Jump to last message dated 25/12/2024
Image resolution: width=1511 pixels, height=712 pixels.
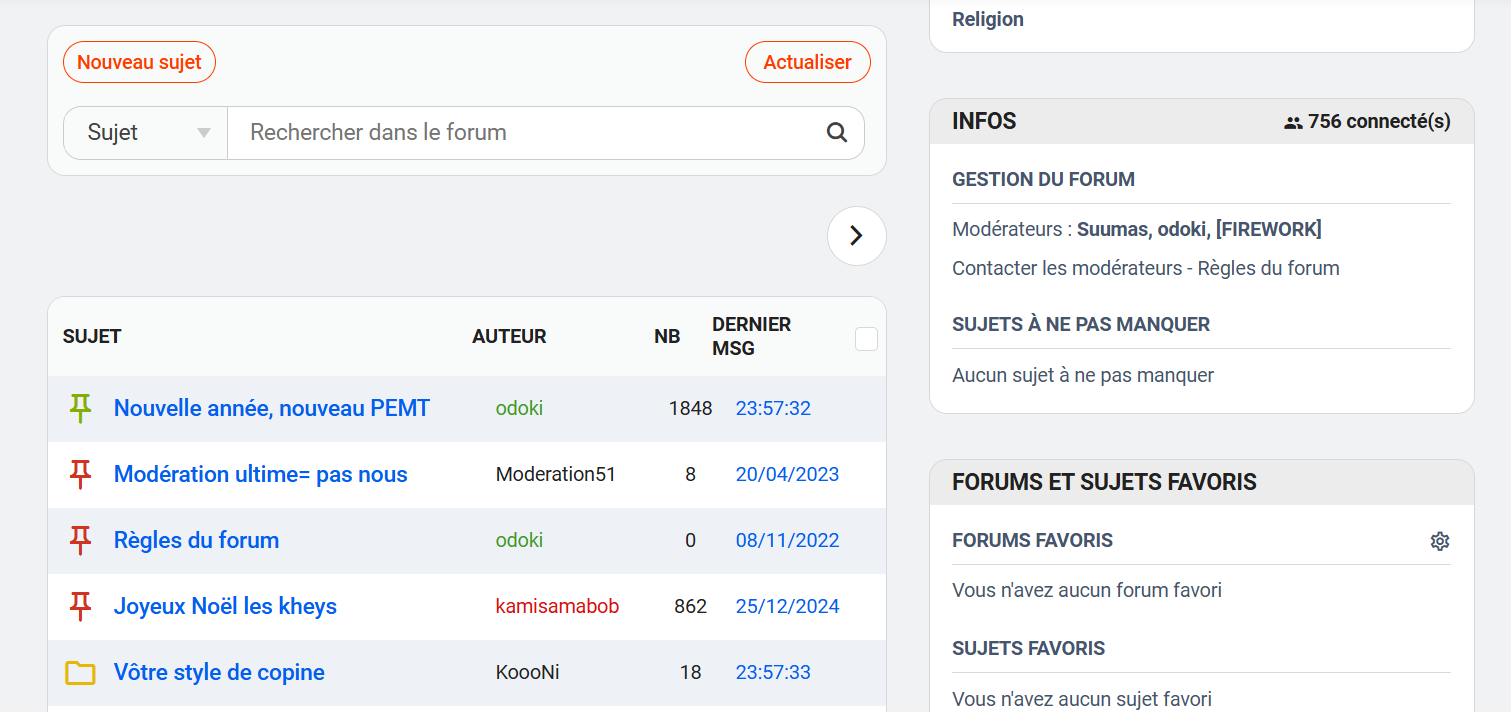click(x=787, y=606)
